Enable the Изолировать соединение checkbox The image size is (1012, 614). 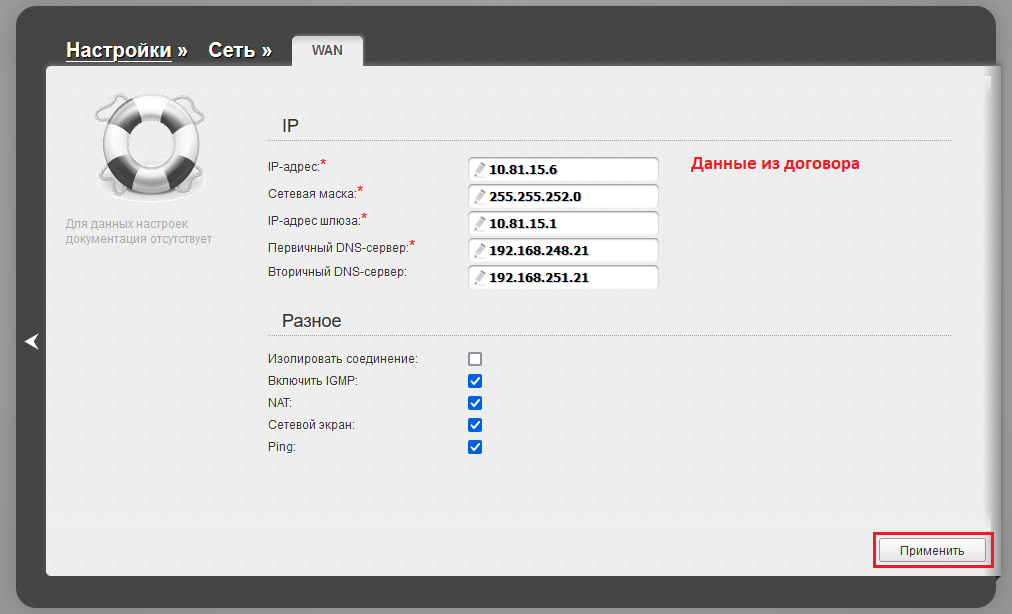[x=475, y=359]
